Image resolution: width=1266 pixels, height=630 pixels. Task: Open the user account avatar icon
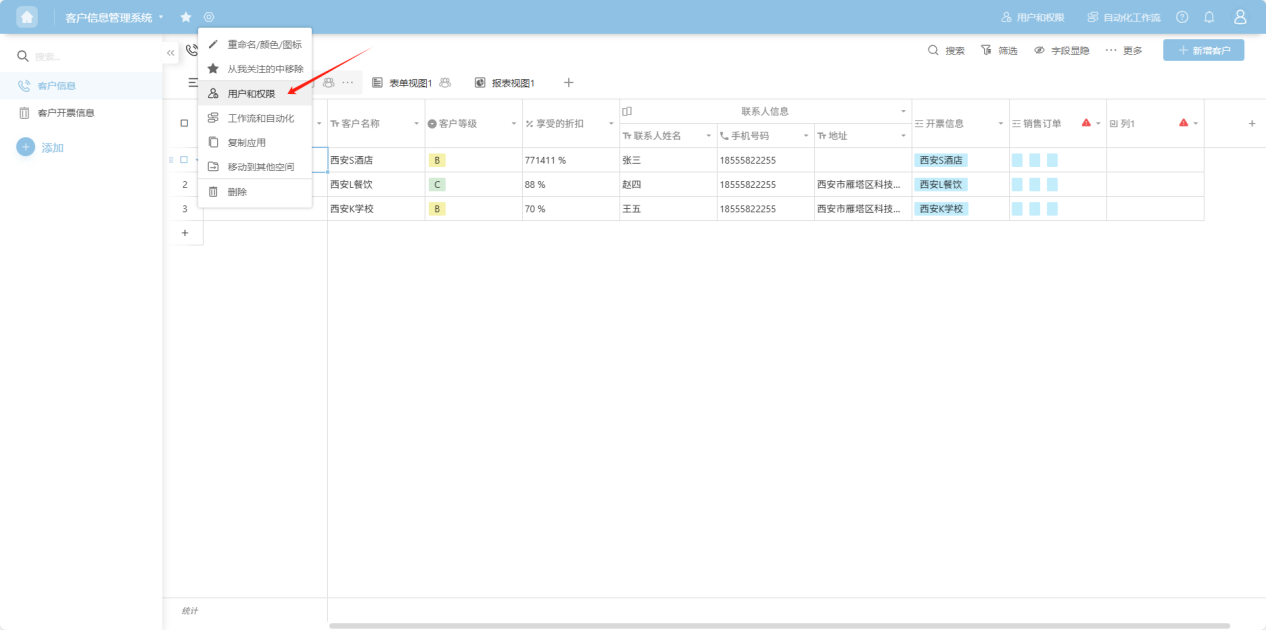point(1240,17)
